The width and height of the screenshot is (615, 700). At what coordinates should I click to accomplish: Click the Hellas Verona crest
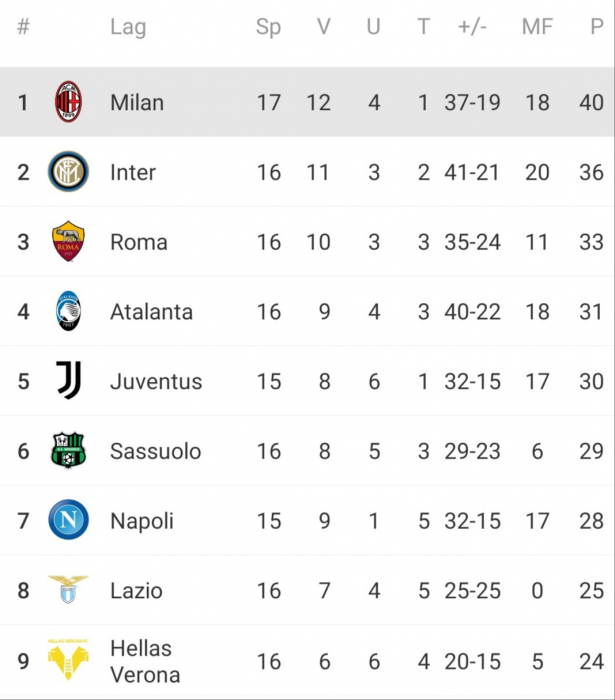coord(68,660)
